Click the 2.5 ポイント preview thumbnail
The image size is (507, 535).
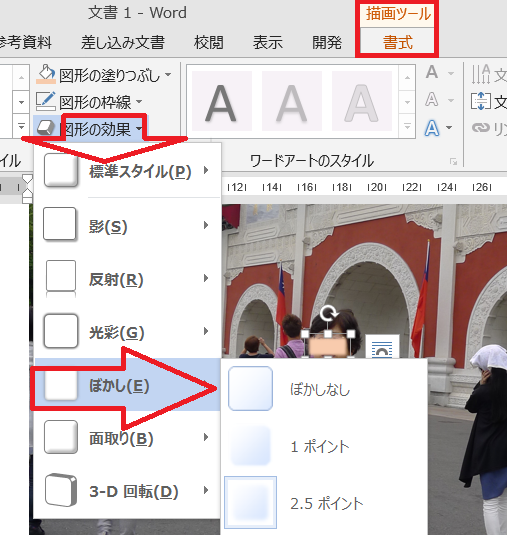pyautogui.click(x=250, y=502)
